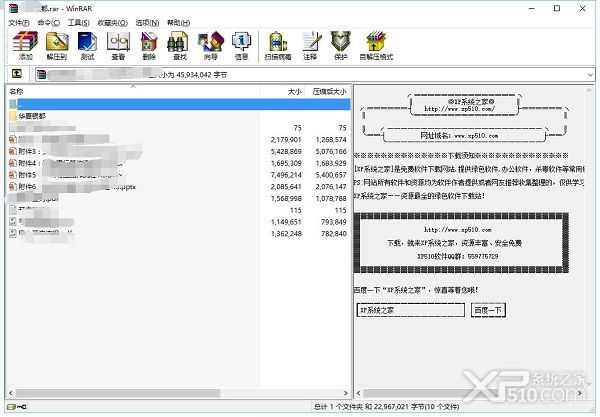Click the packed size value 1,268,574
The image size is (600, 417).
pyautogui.click(x=331, y=140)
